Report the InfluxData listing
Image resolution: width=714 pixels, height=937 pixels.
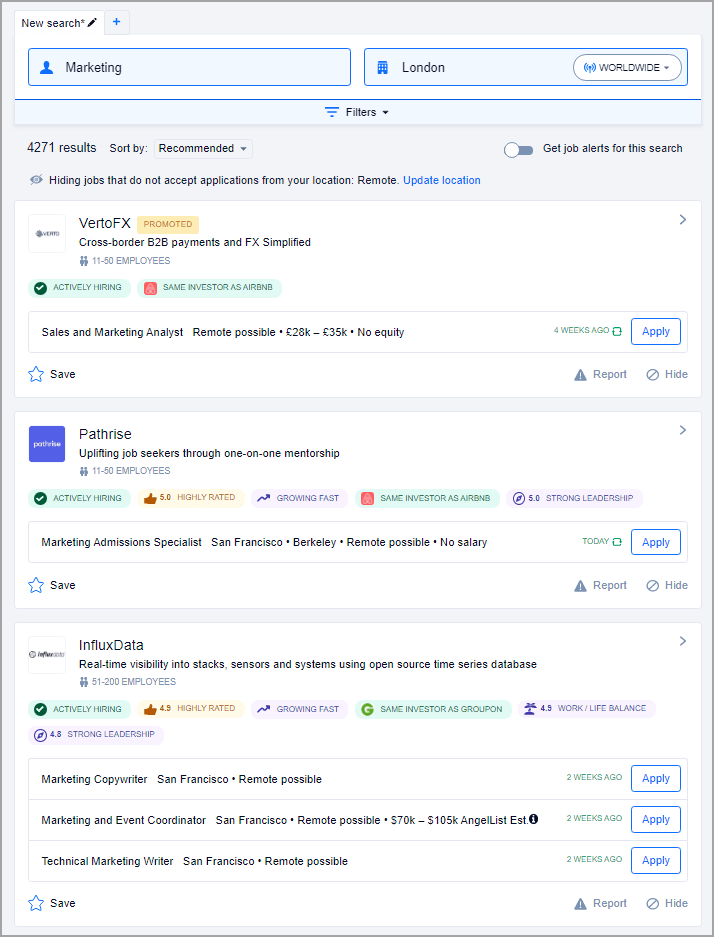(600, 903)
